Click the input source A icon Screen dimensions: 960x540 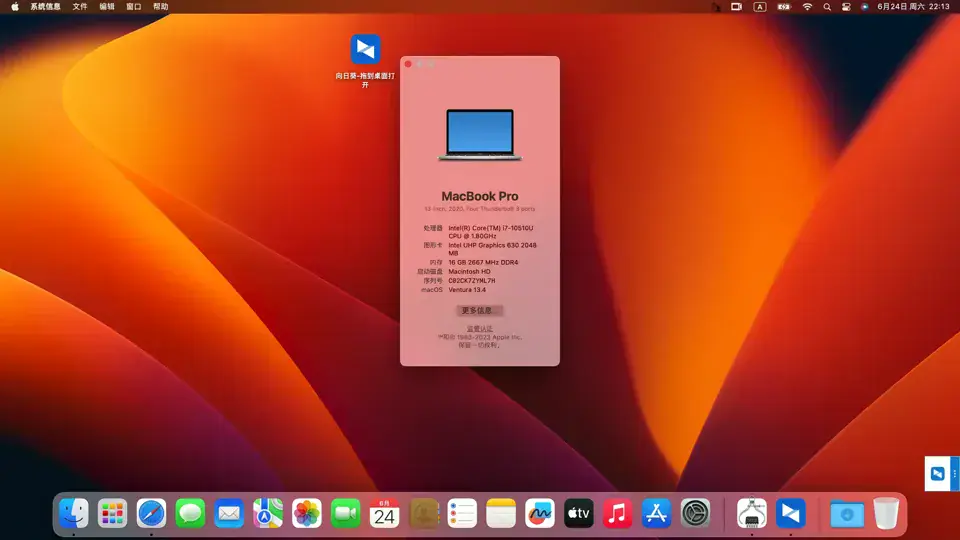point(760,7)
